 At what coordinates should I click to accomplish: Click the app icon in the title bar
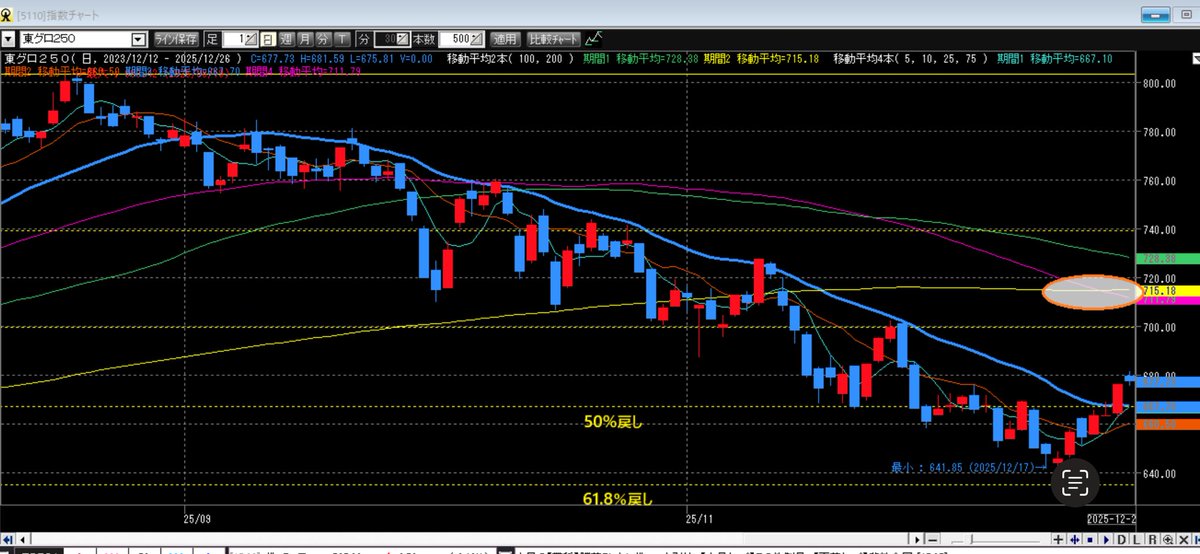pos(7,15)
